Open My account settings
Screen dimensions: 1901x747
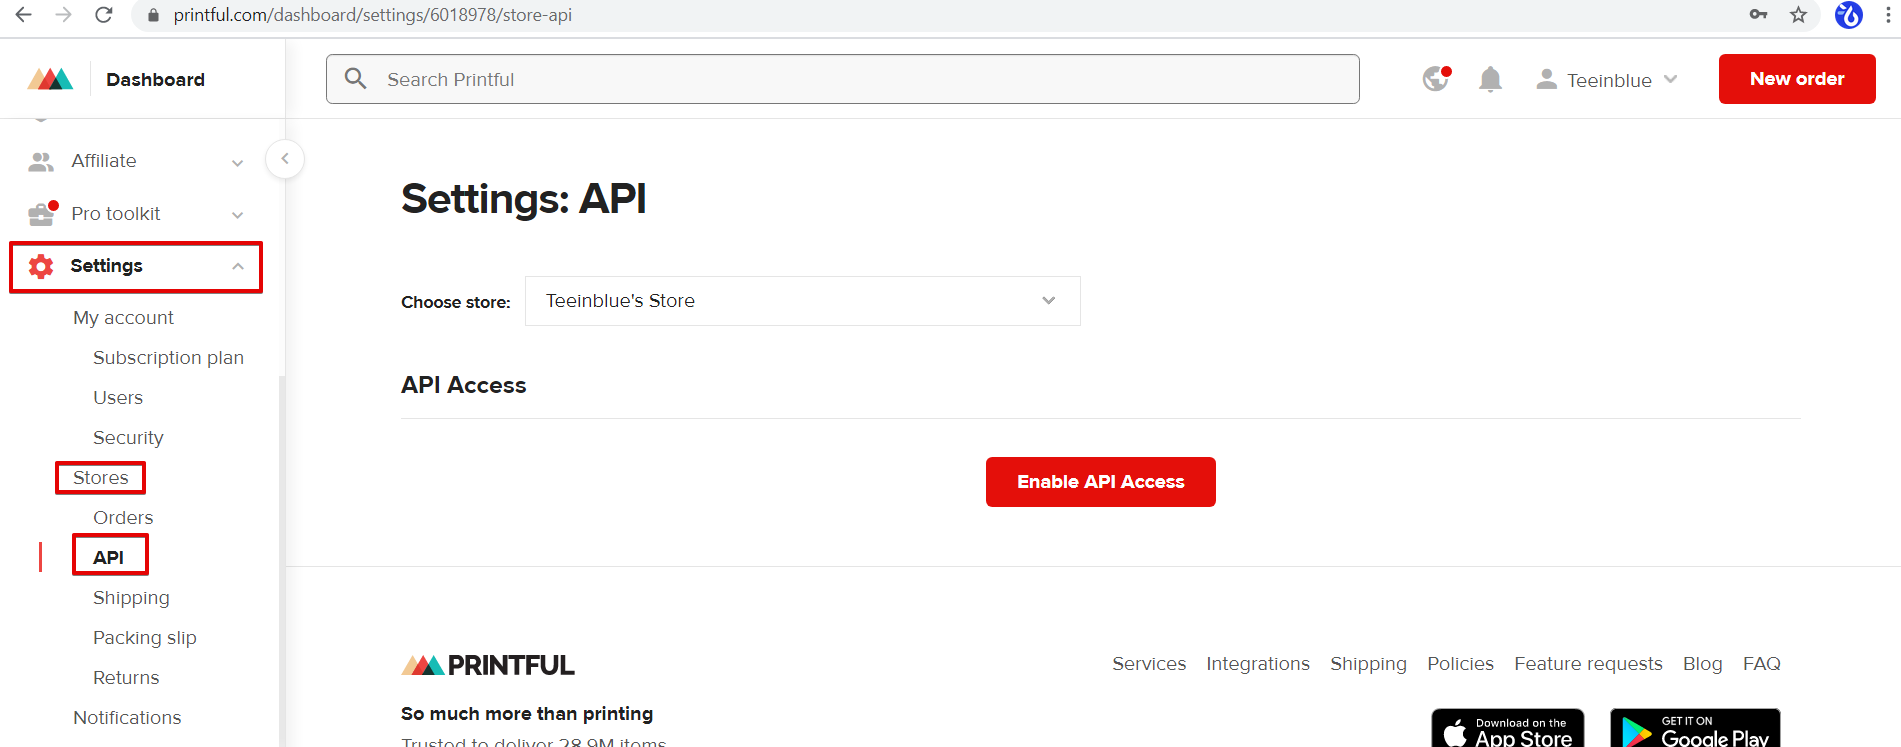pyautogui.click(x=123, y=318)
